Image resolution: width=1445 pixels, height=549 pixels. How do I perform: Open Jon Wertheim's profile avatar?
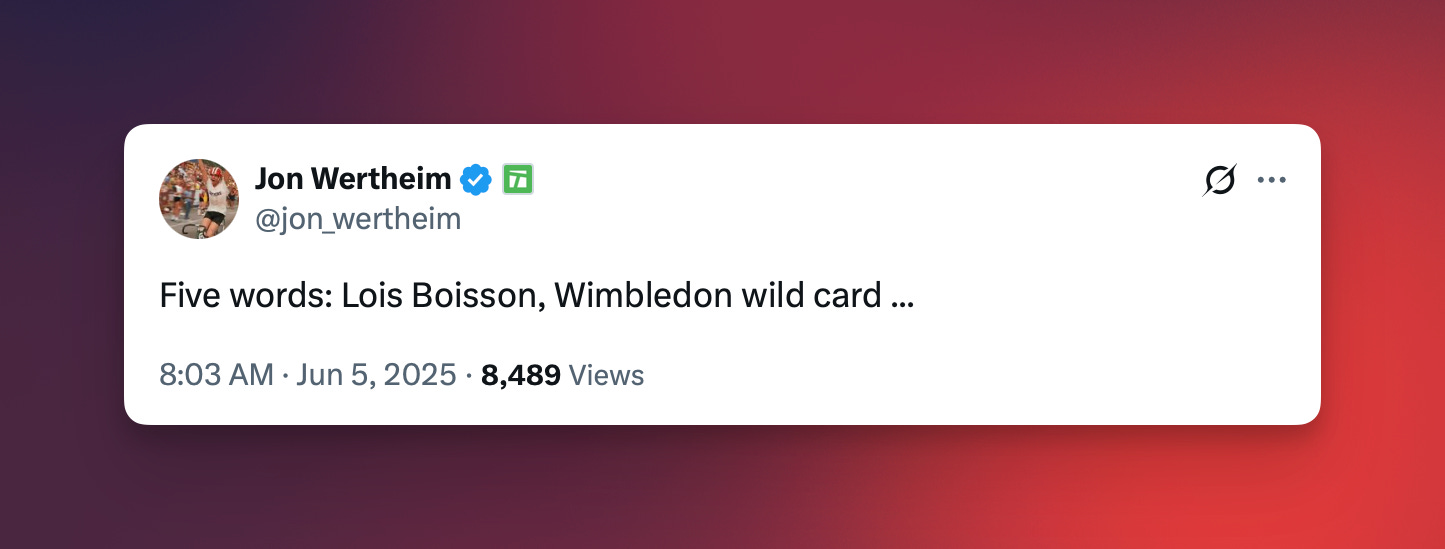pyautogui.click(x=199, y=199)
